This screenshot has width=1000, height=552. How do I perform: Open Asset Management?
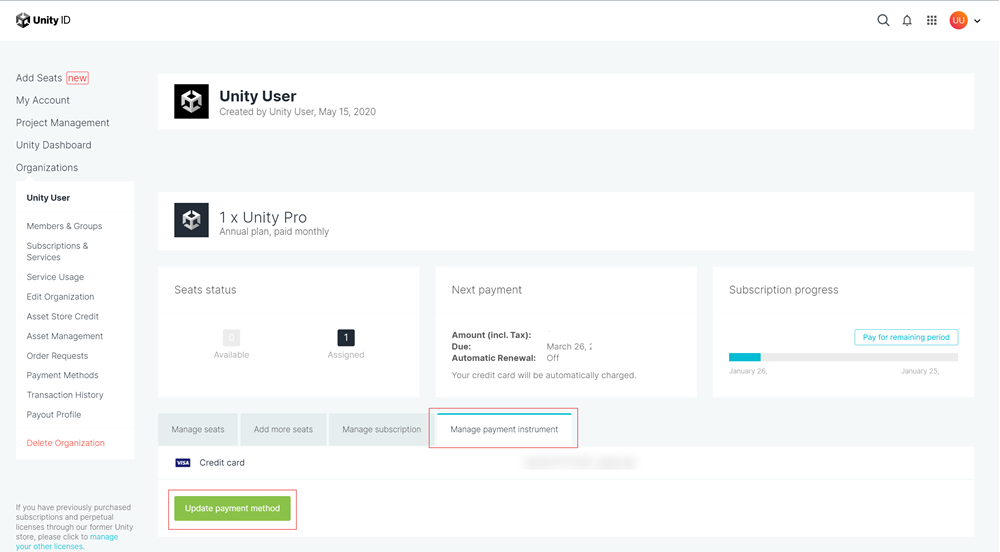tap(64, 336)
